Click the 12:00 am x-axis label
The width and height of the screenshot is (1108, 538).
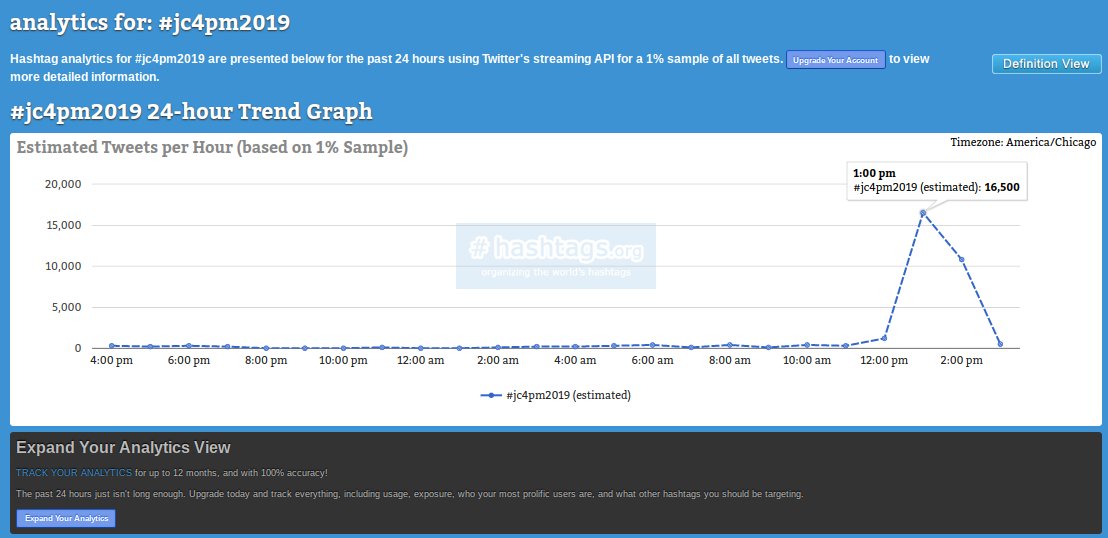pyautogui.click(x=420, y=361)
